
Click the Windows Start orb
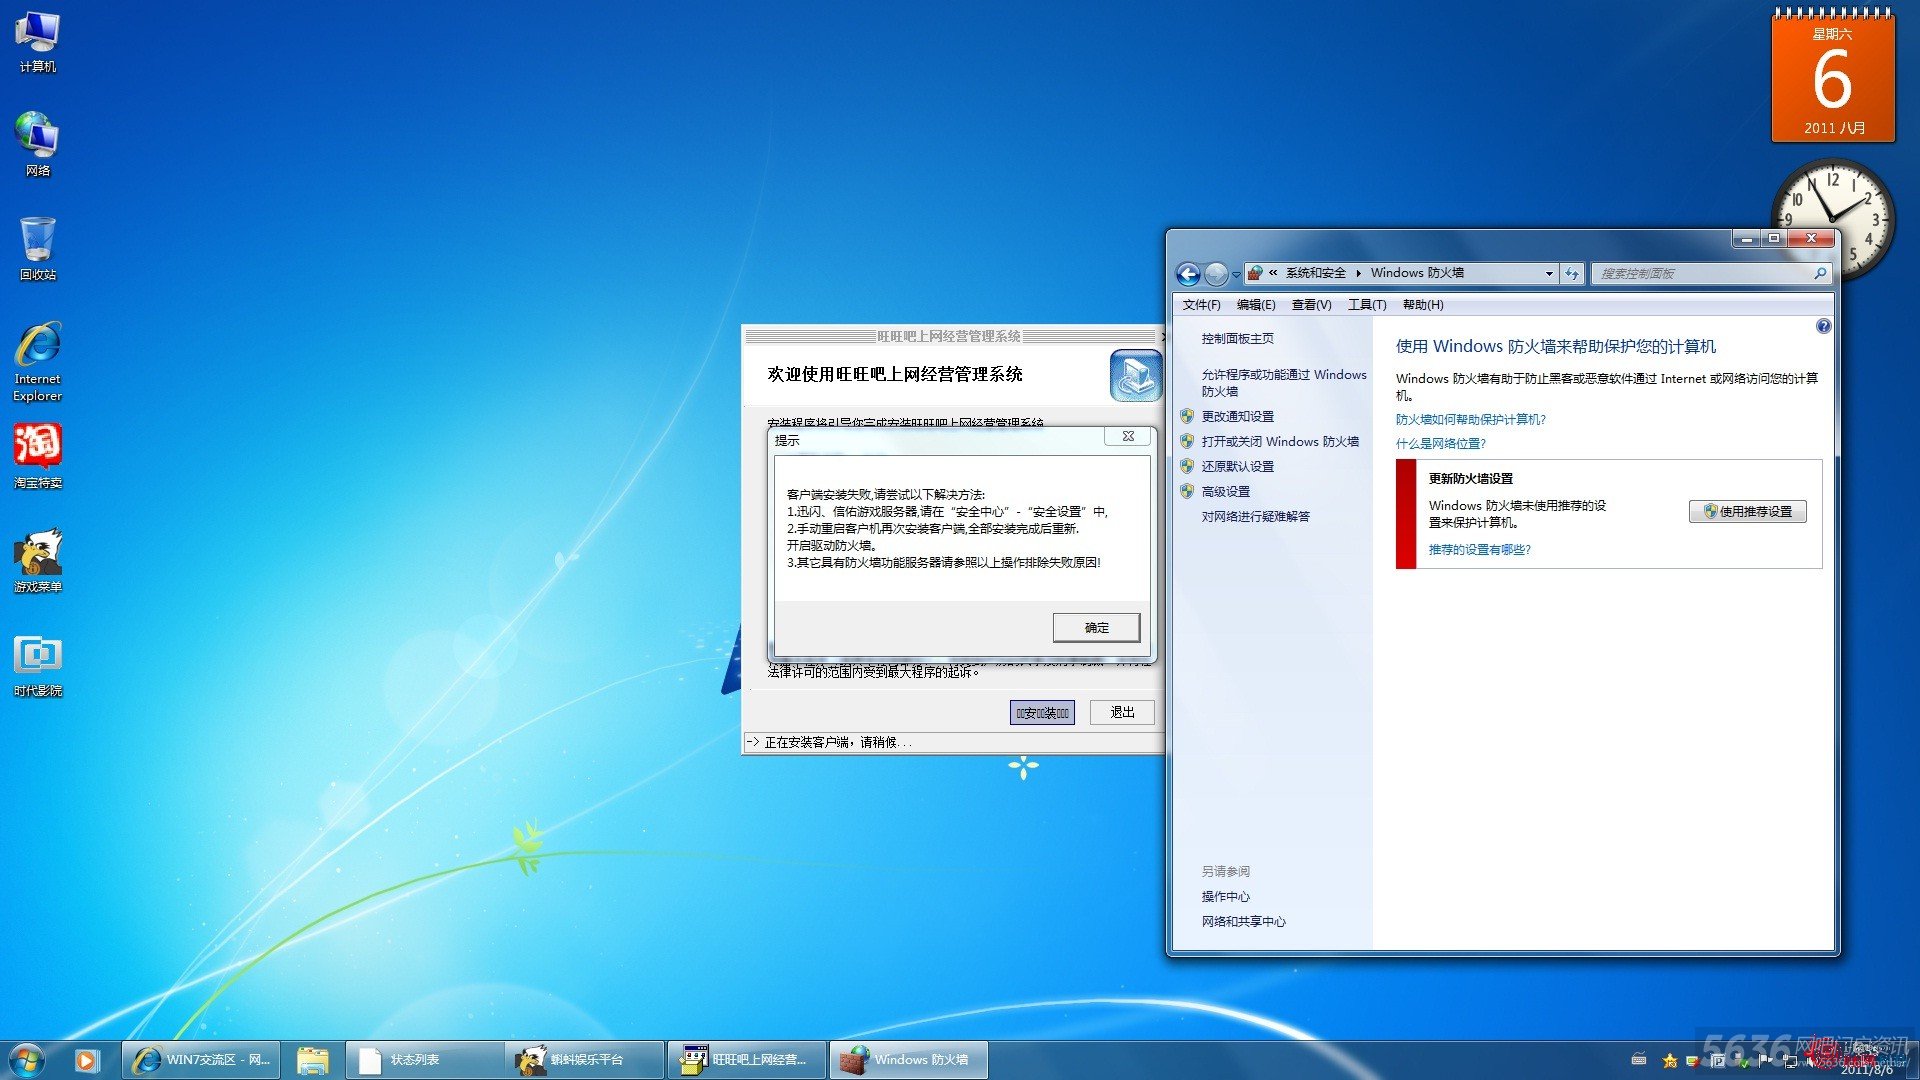pos(27,1060)
